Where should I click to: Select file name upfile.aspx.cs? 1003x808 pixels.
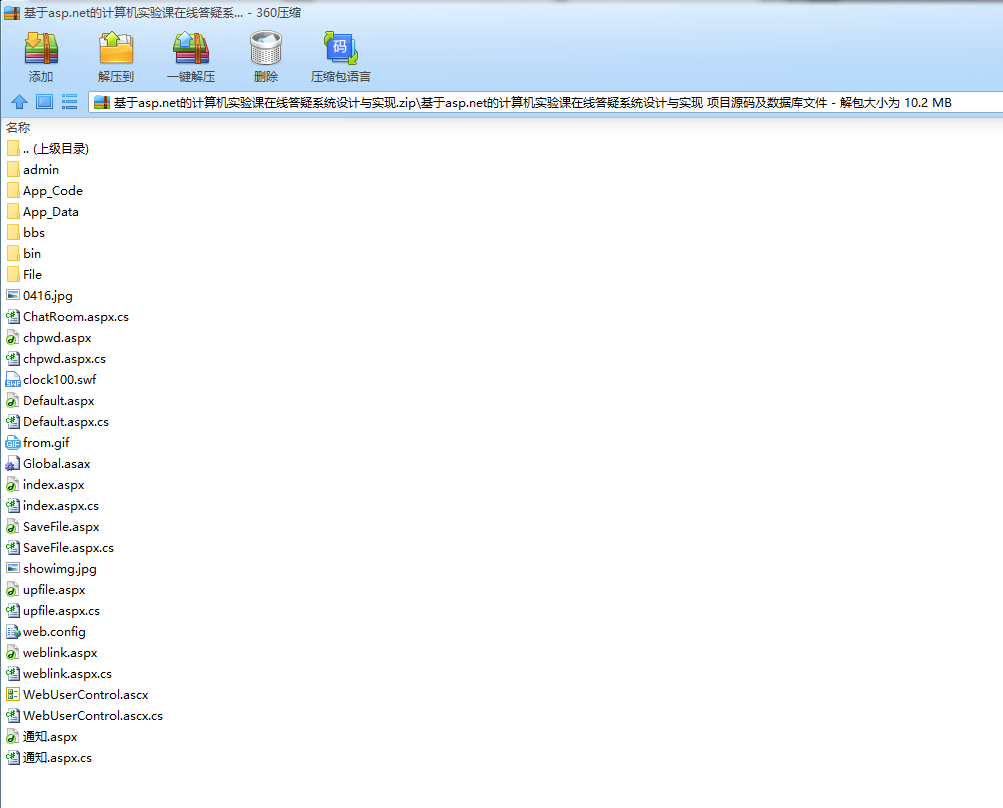[61, 611]
